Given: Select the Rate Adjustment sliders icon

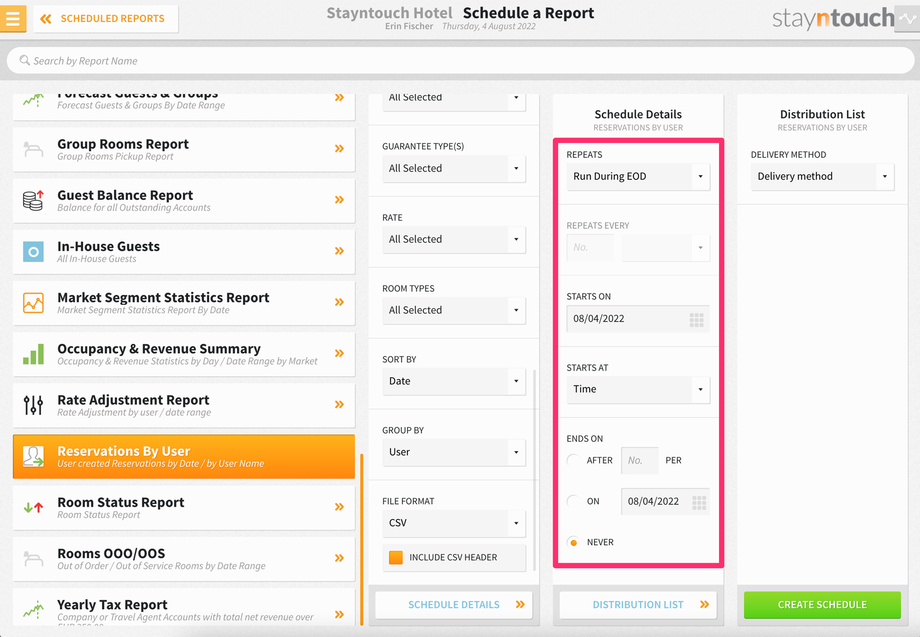Looking at the screenshot, I should (x=33, y=405).
